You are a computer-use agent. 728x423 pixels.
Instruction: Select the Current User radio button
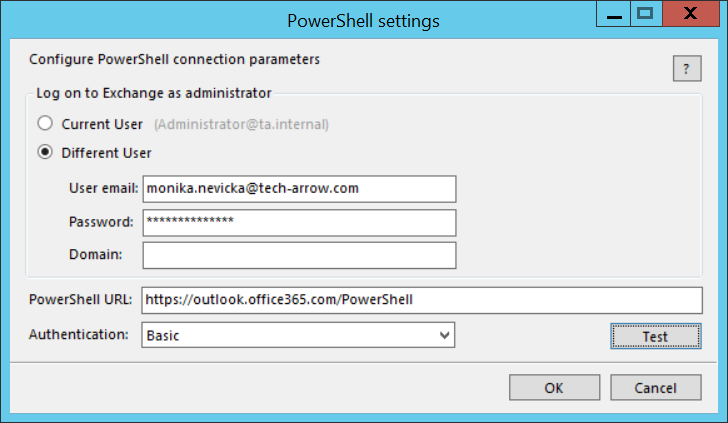point(44,125)
